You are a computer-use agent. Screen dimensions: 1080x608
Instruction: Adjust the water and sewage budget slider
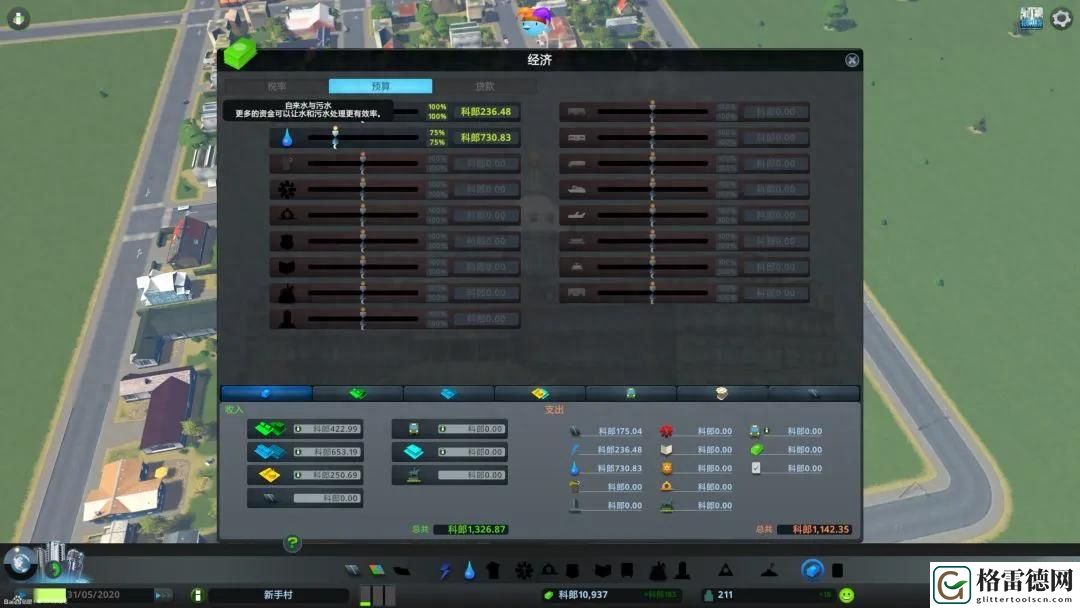click(x=363, y=138)
